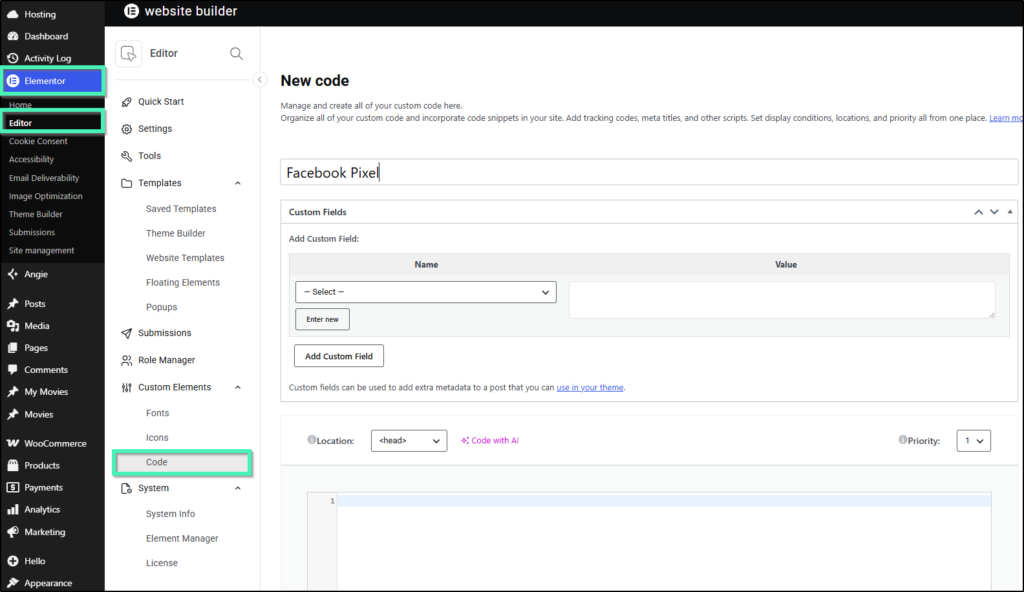
Task: Move Custom Fields panel up
Action: [978, 212]
